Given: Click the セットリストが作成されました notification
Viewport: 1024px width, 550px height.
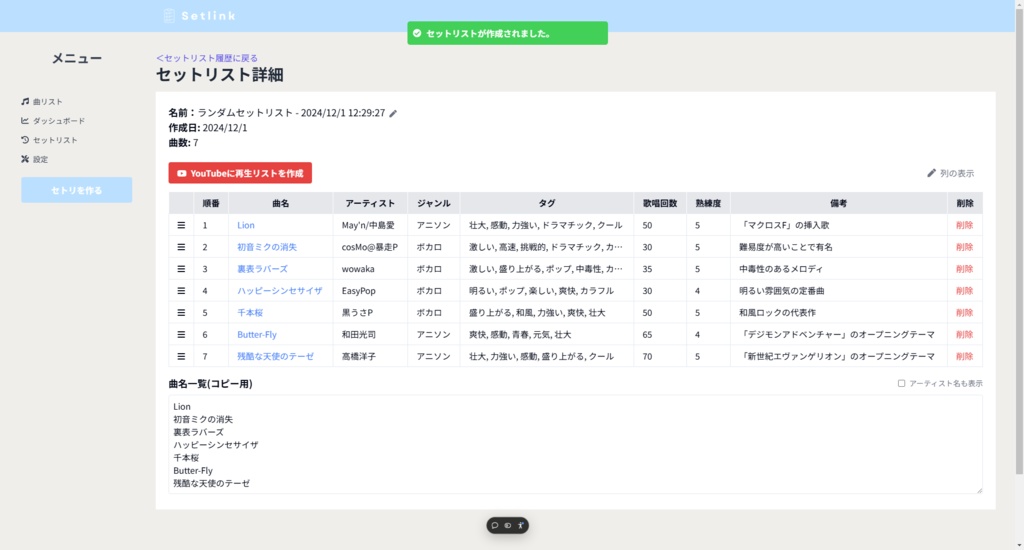Looking at the screenshot, I should (507, 33).
